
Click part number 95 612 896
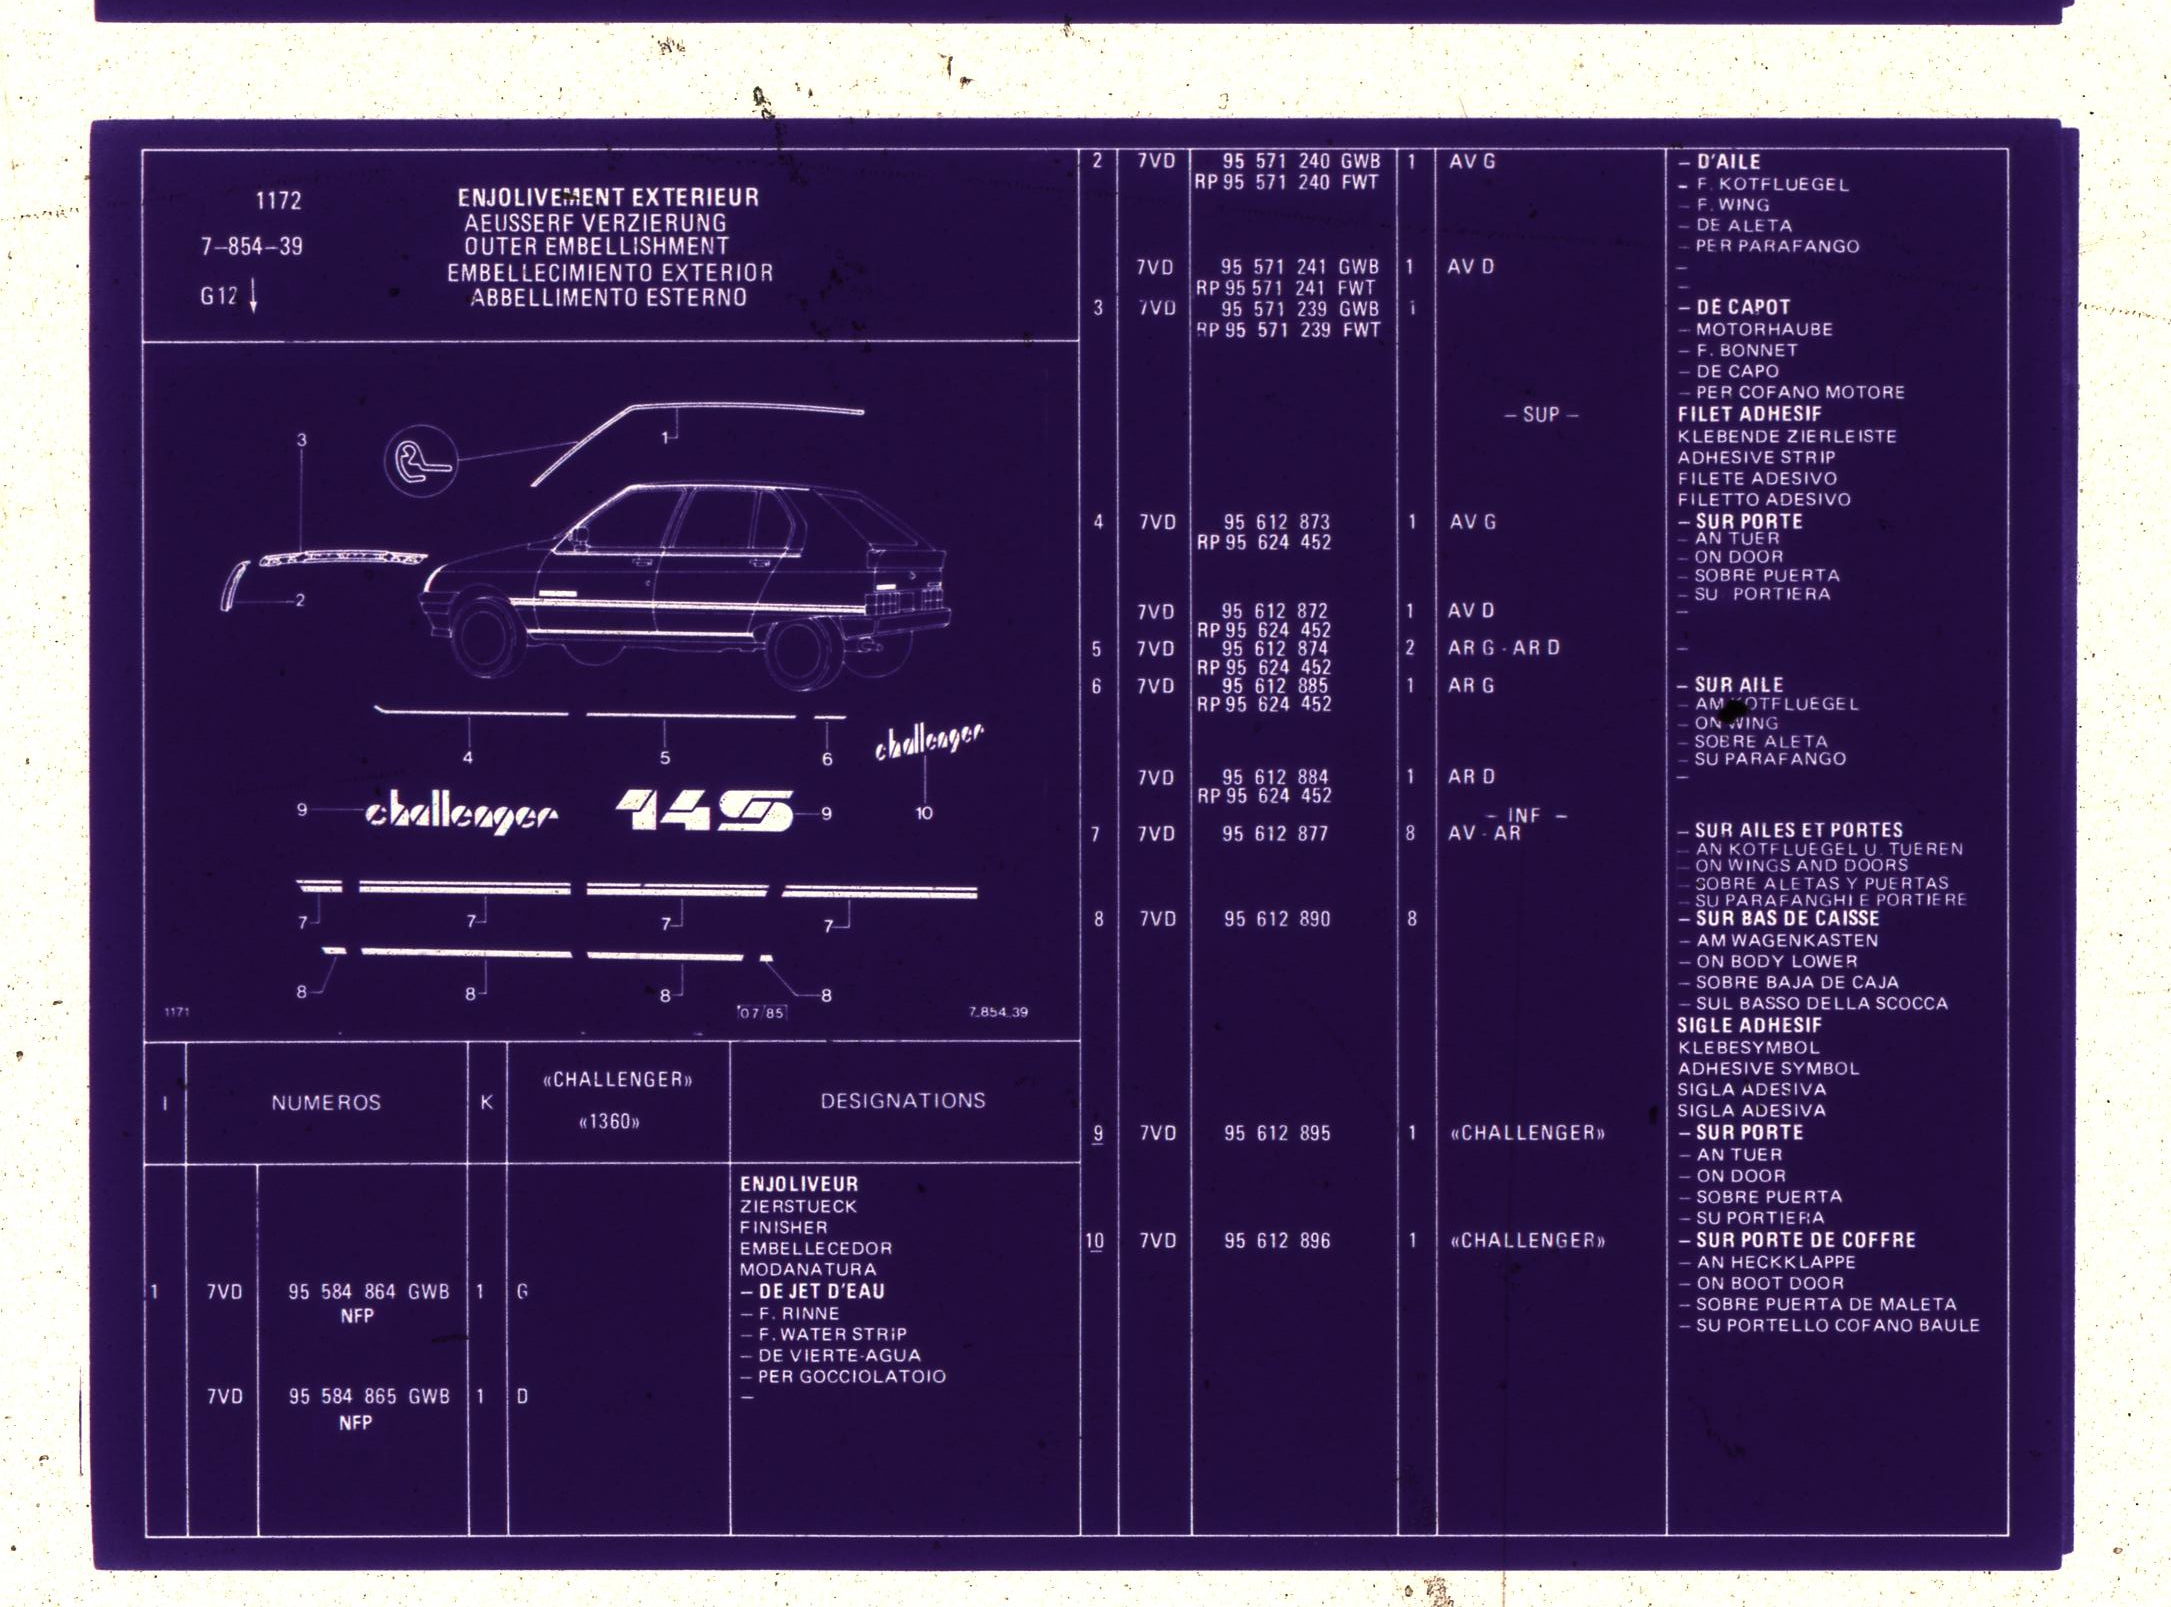click(x=1277, y=1241)
